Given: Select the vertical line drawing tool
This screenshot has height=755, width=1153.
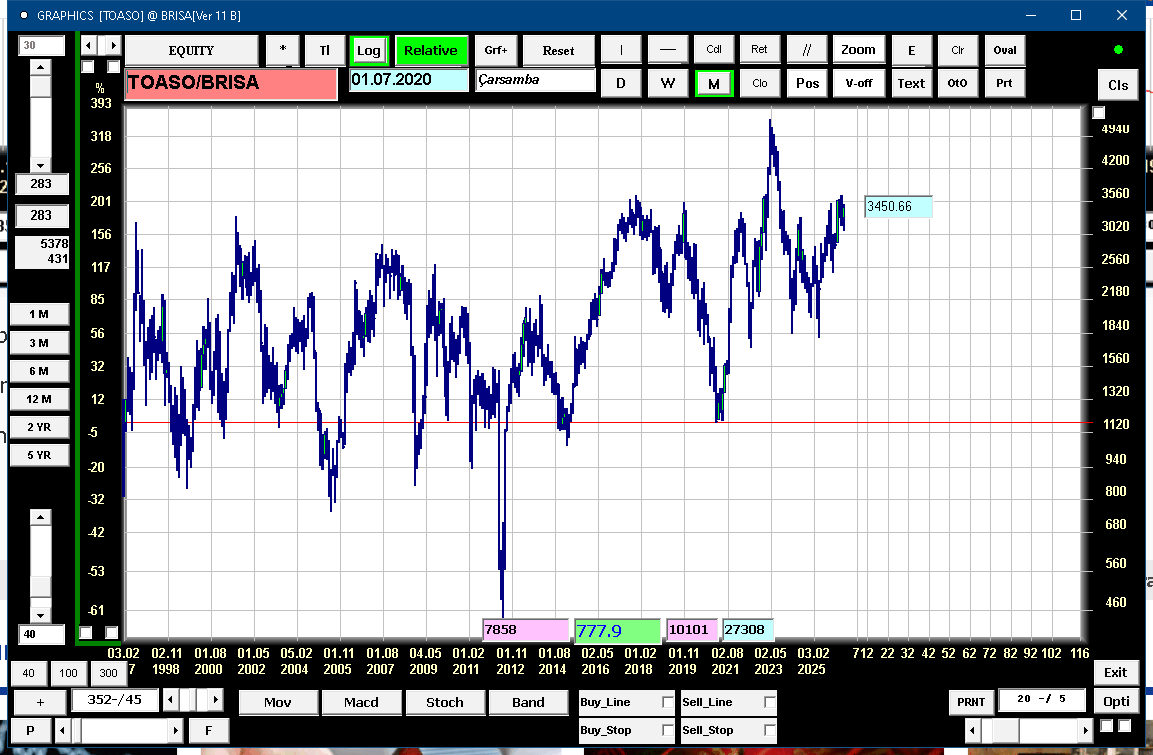Looking at the screenshot, I should pos(621,50).
